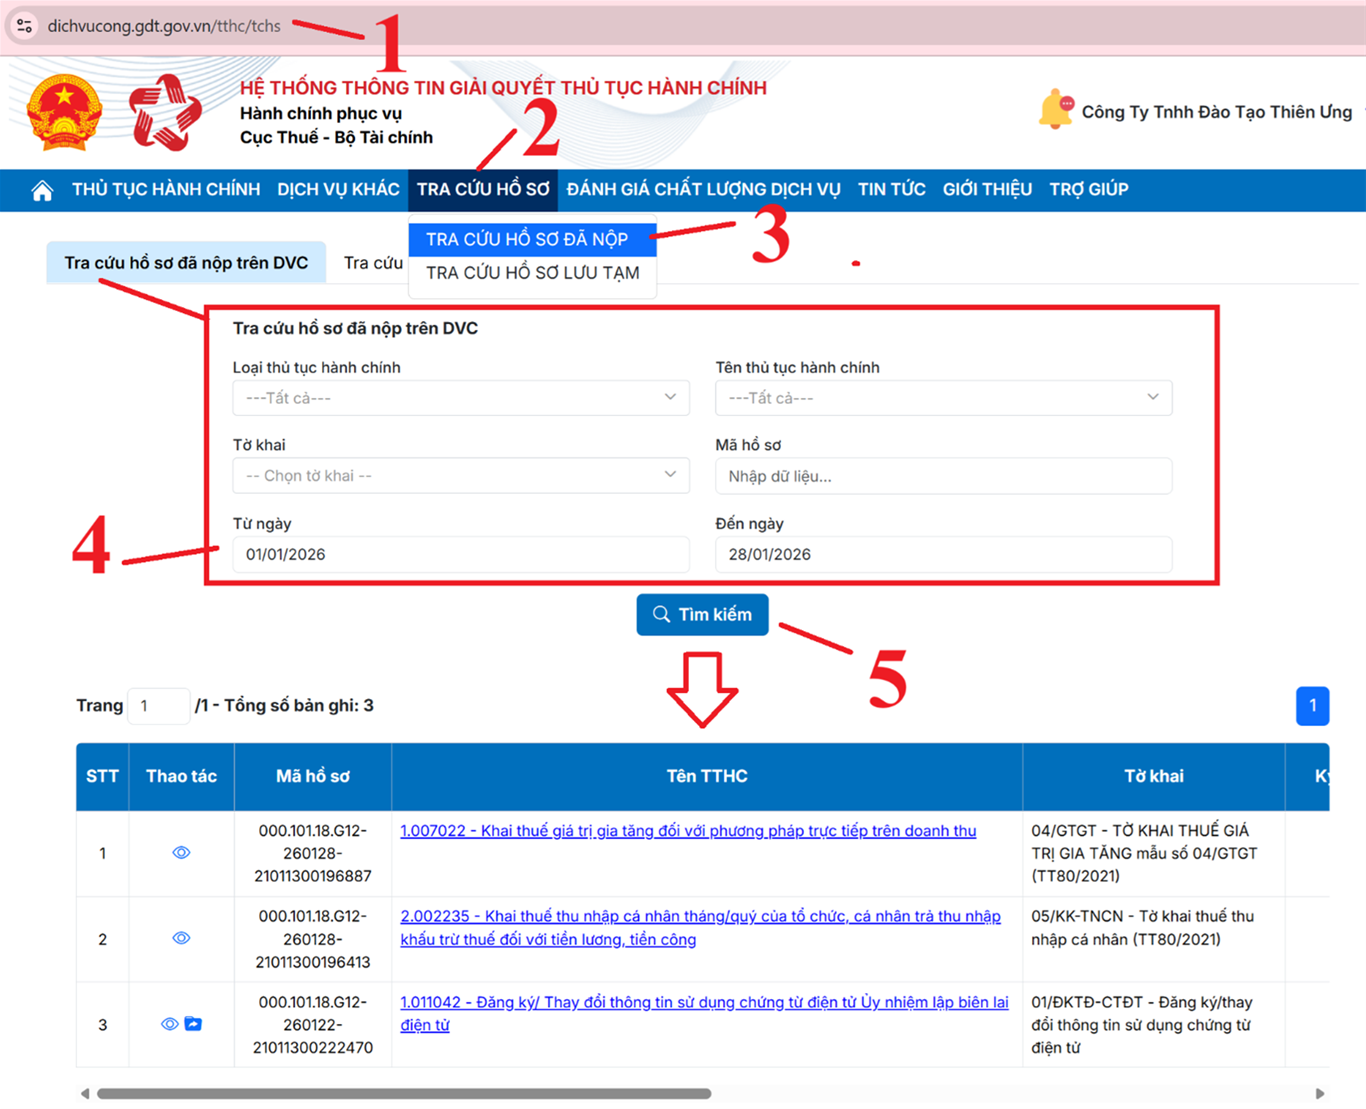Screen dimensions: 1366x1109
Task: View record 1 using the eye icon
Action: tap(181, 853)
